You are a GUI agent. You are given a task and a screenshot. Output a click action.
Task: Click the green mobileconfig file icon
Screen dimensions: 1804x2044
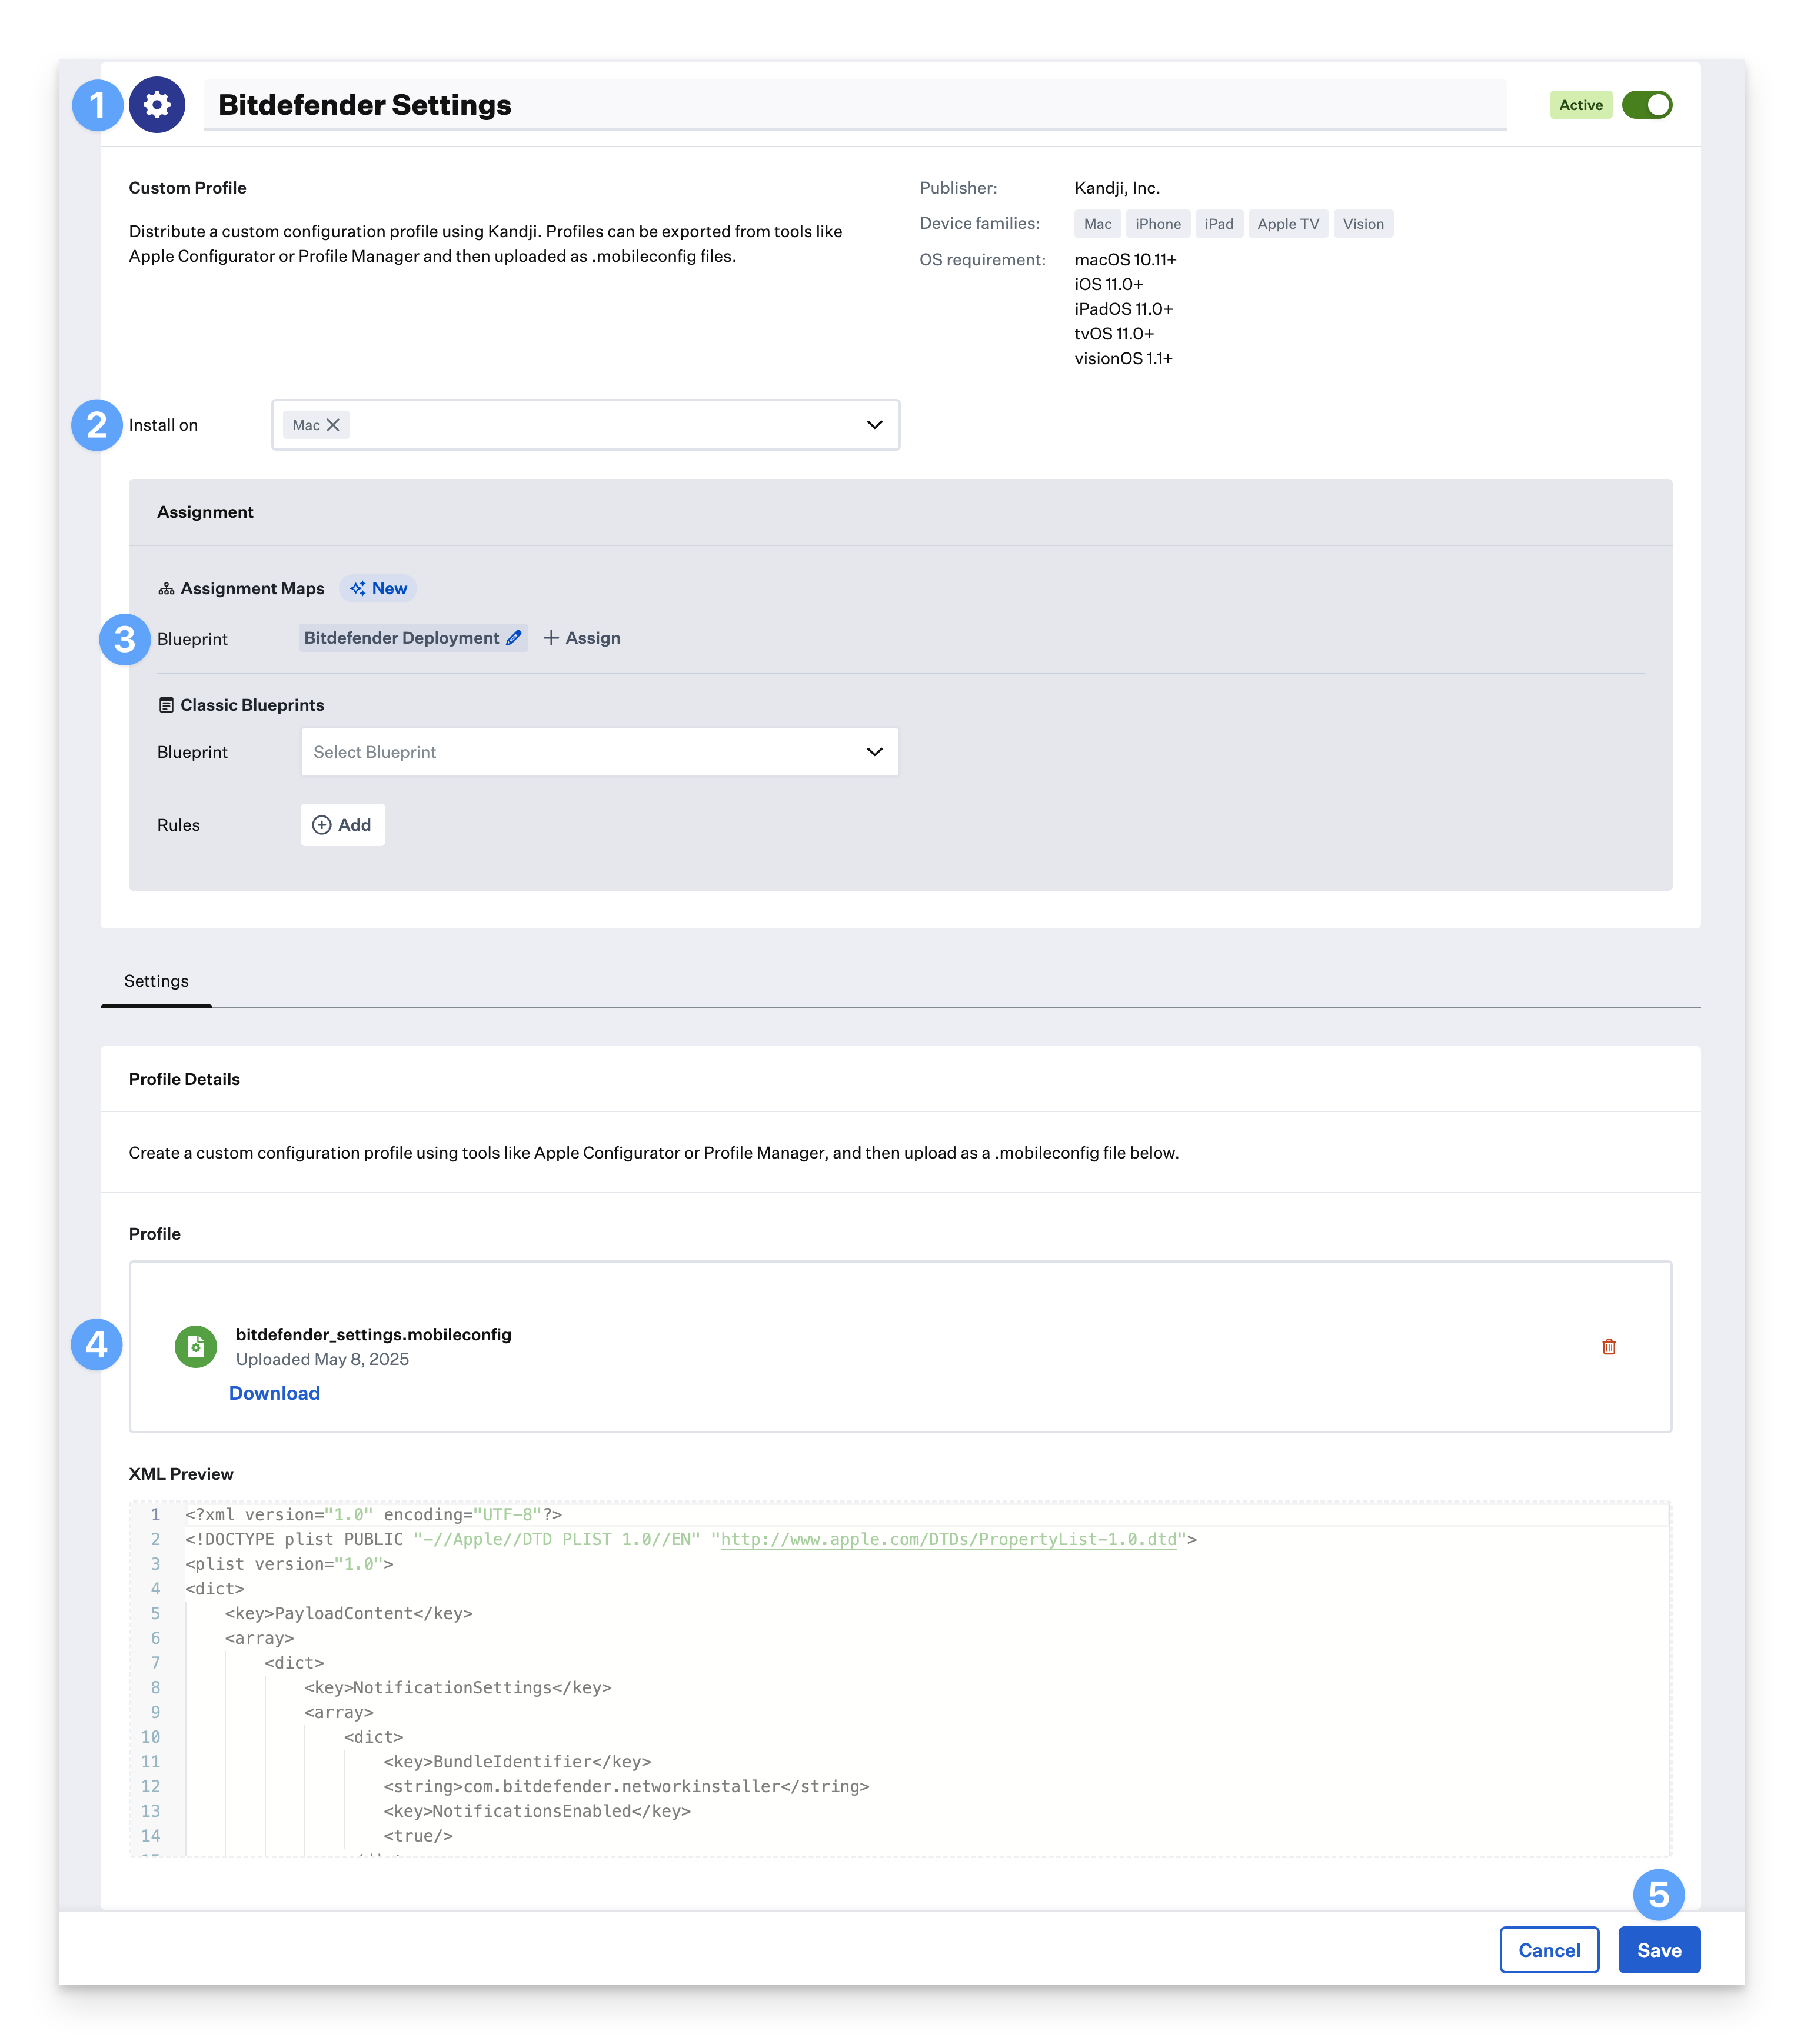[x=196, y=1347]
